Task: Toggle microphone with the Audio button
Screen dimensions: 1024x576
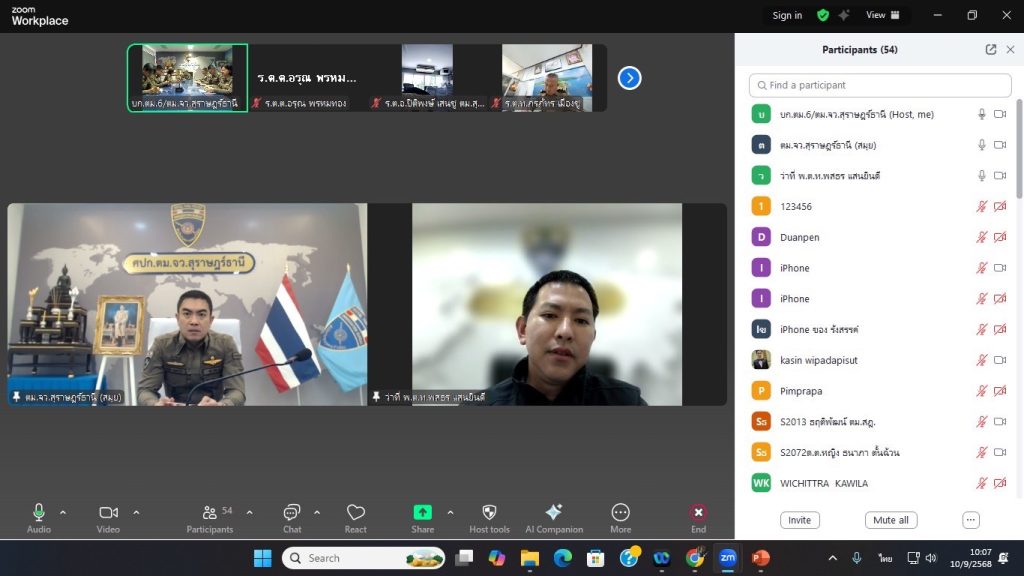Action: (39, 512)
